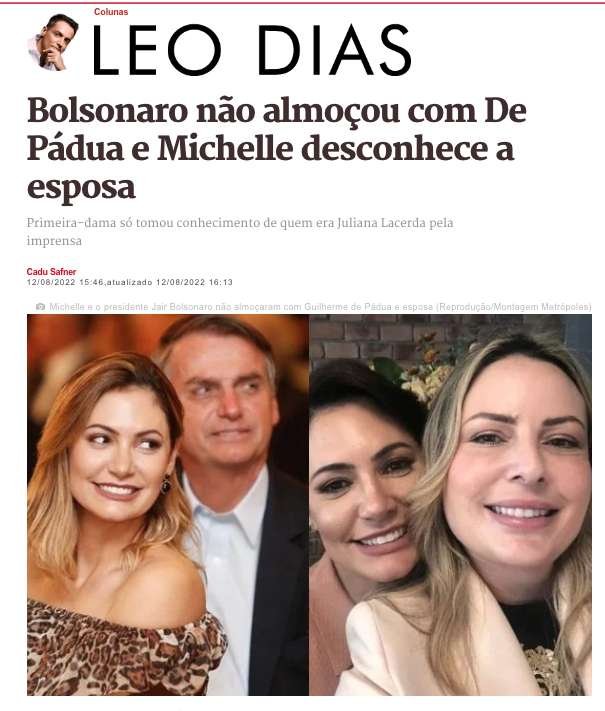Click the 'Reprodução/Montagem Metrópoles' photo credit
Viewport: 605px width, 711px height.
tap(514, 307)
